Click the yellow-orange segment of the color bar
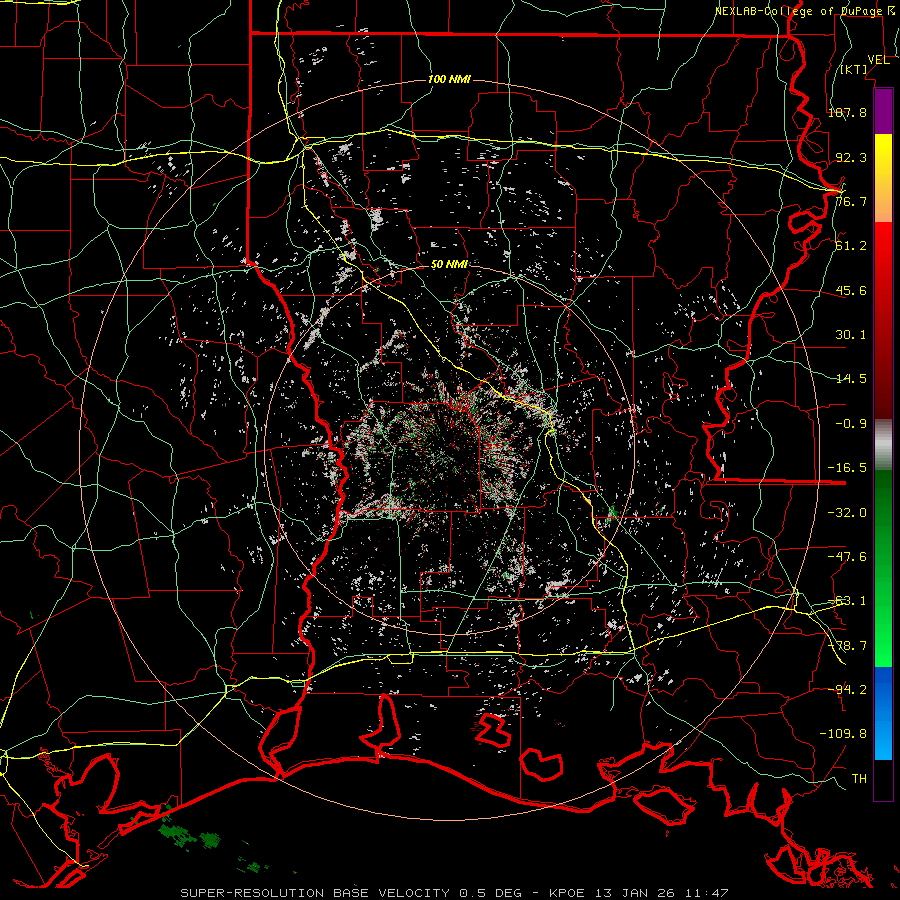 pos(883,178)
